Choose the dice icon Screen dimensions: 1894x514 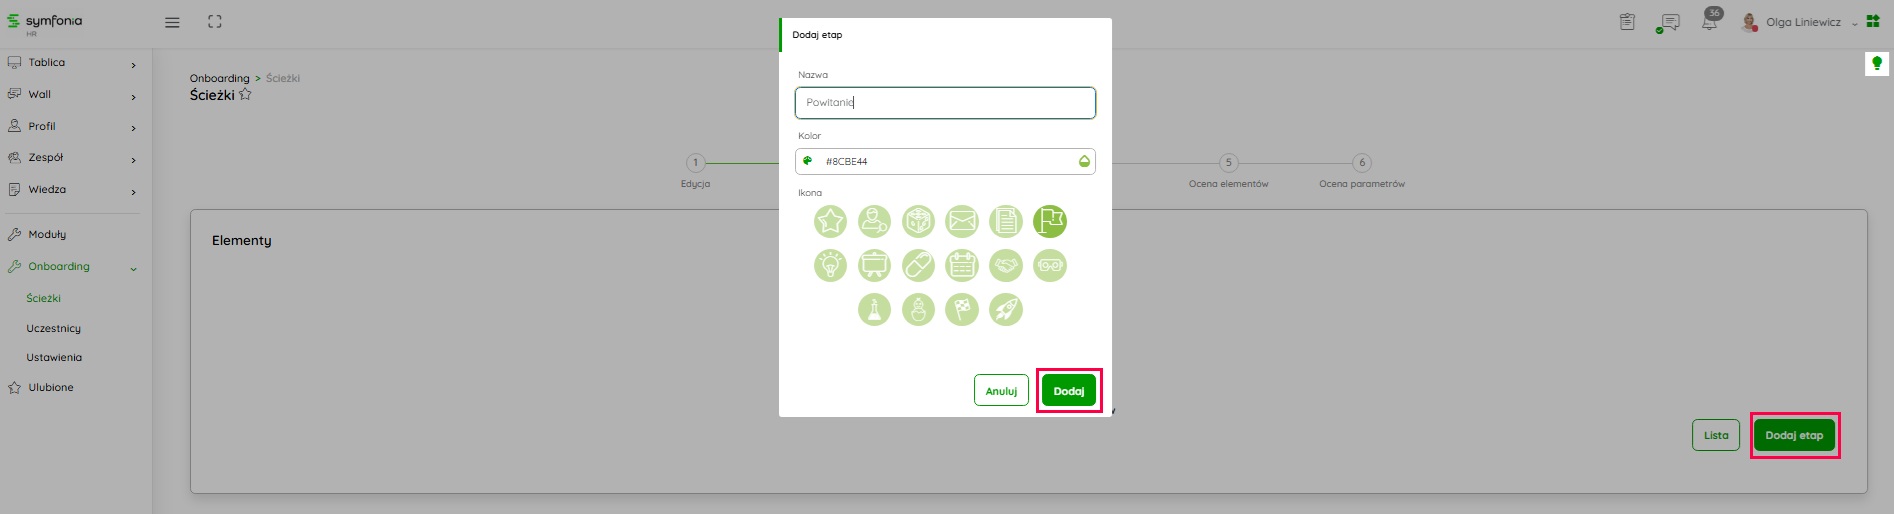918,222
